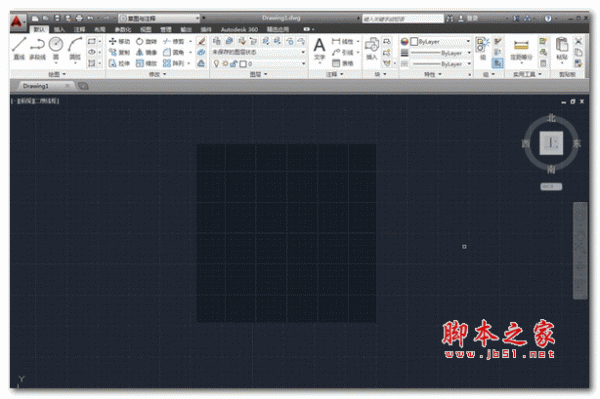This screenshot has height=399, width=600.
Task: Select the Text (文字) tool with large A
Action: pyautogui.click(x=319, y=49)
